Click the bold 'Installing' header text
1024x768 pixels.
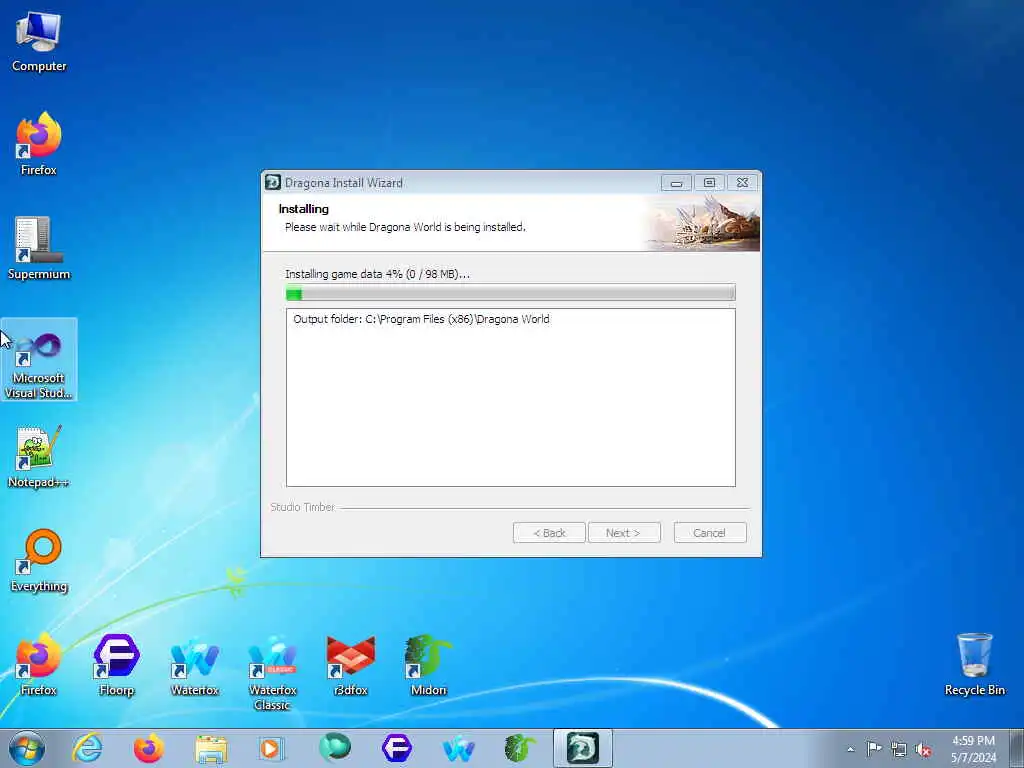303,209
